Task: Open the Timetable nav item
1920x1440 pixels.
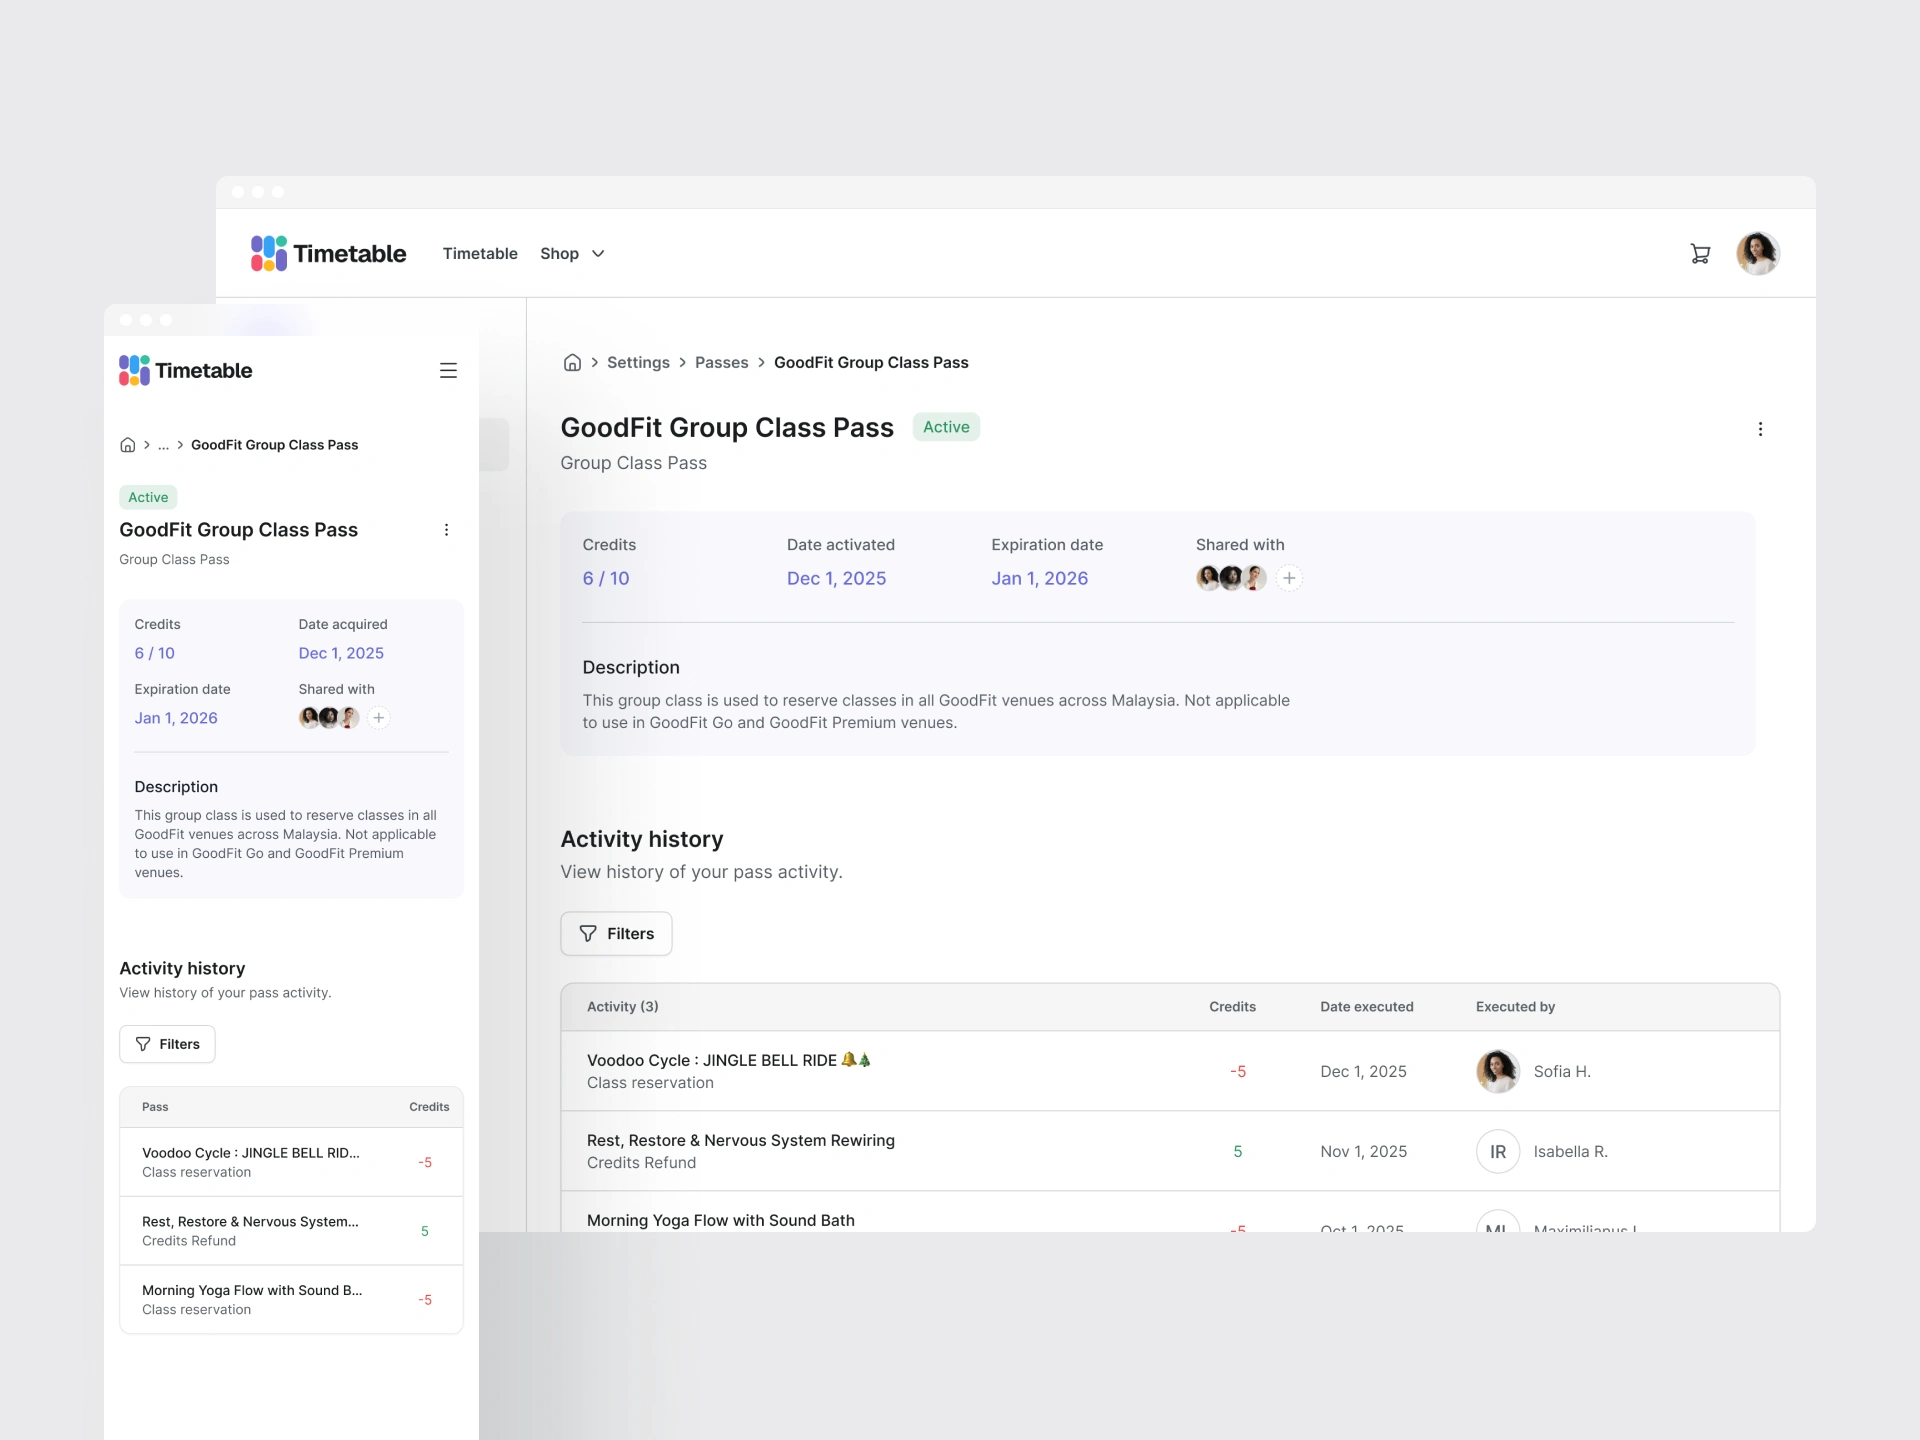Action: [x=480, y=254]
